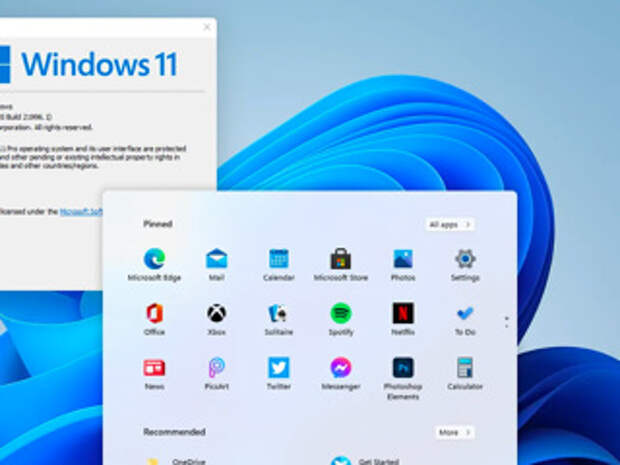Open the Microsoft Software License link

[81, 212]
